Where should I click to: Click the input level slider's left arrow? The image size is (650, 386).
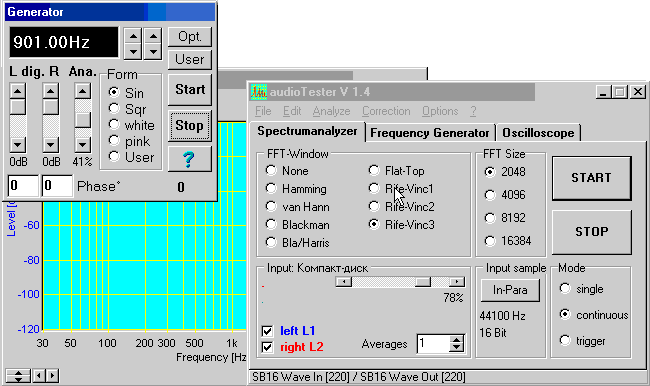(343, 282)
